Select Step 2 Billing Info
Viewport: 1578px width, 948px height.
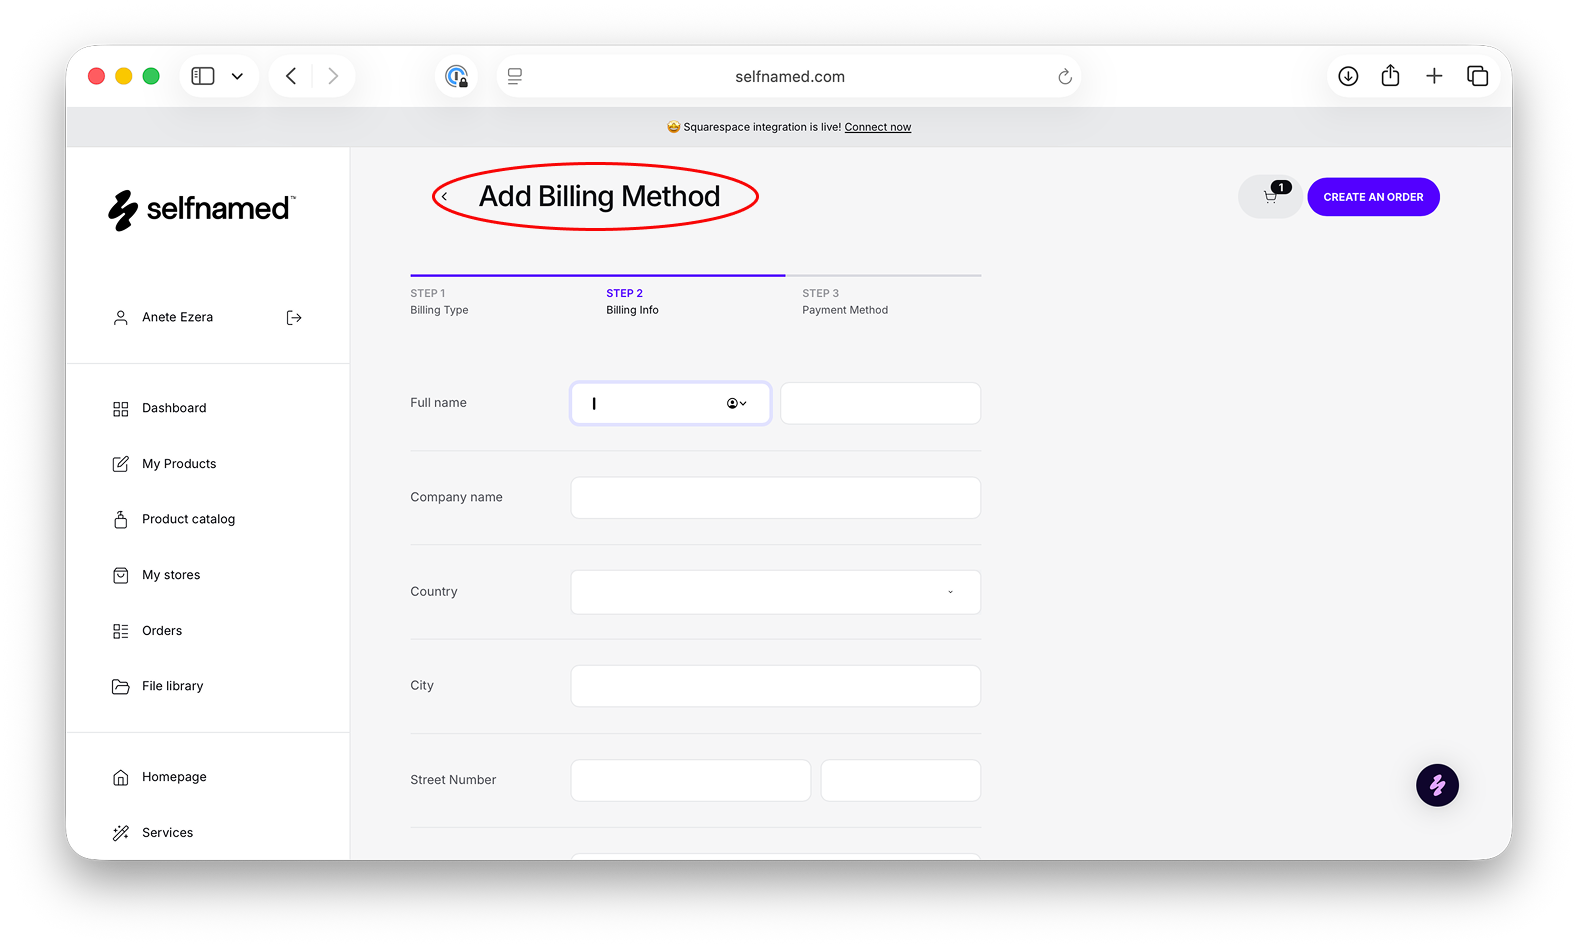(632, 301)
